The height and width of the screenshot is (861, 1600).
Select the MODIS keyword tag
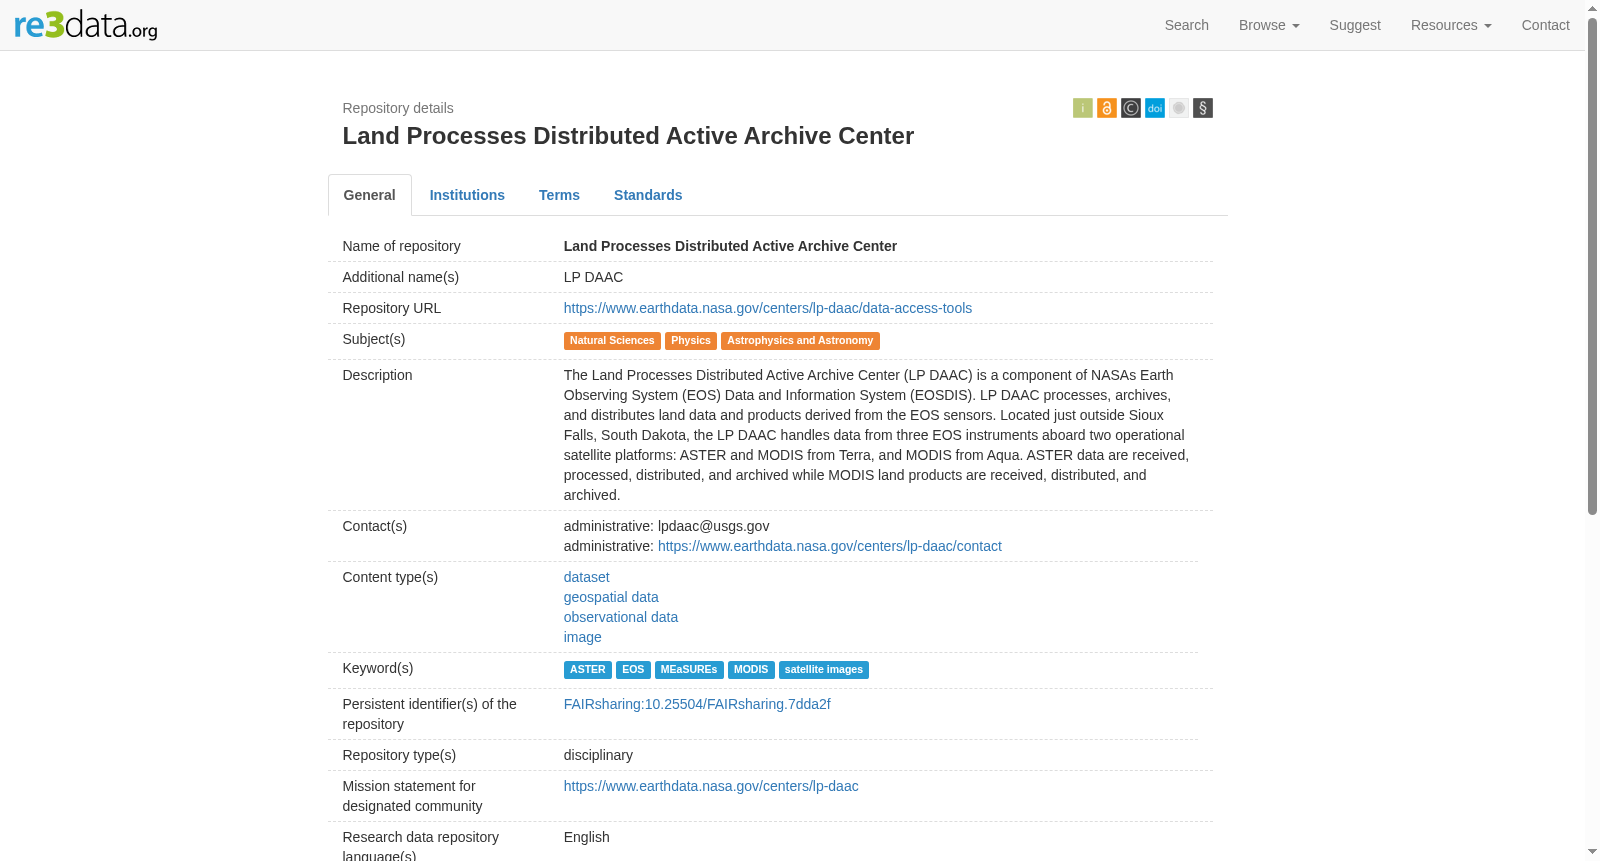(751, 670)
